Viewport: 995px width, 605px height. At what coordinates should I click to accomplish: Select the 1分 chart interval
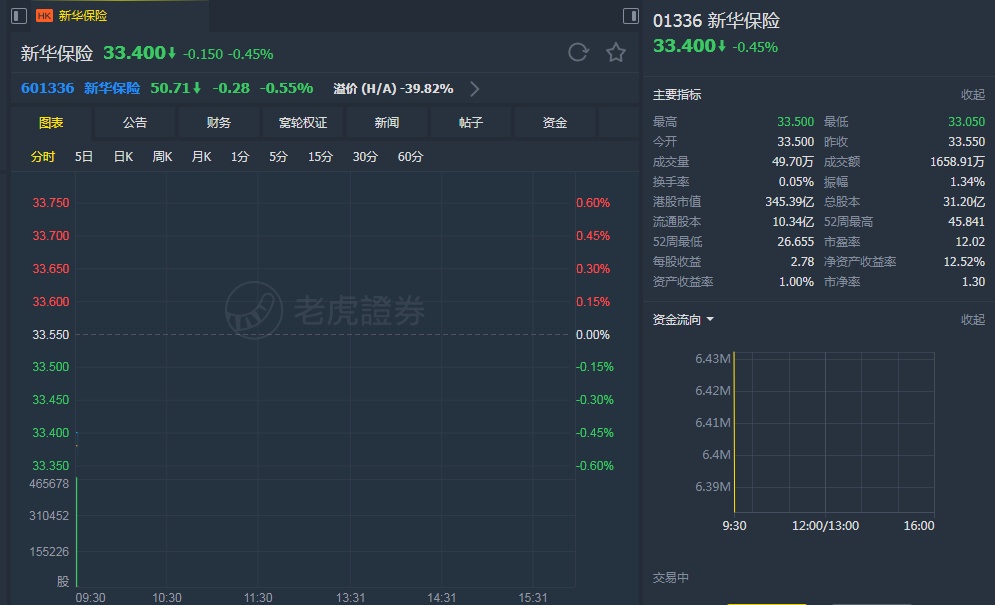(x=240, y=157)
